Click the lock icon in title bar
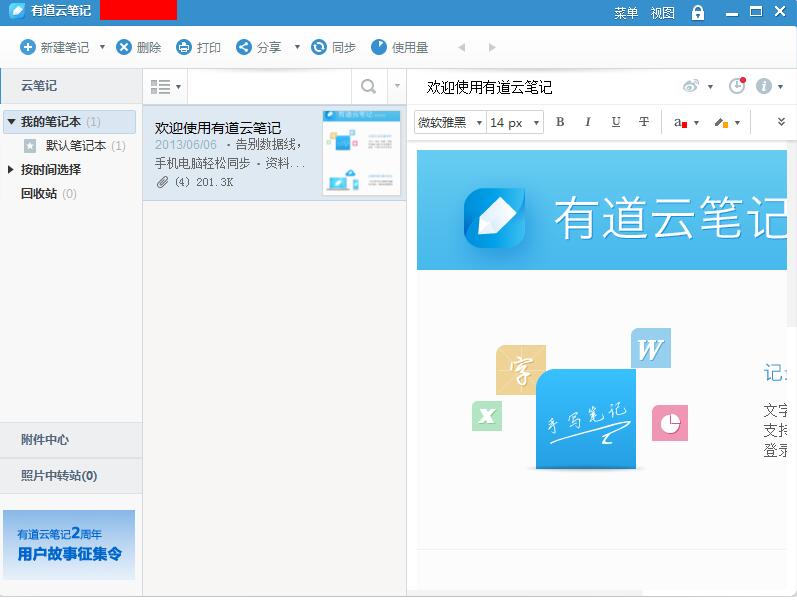 tap(698, 12)
